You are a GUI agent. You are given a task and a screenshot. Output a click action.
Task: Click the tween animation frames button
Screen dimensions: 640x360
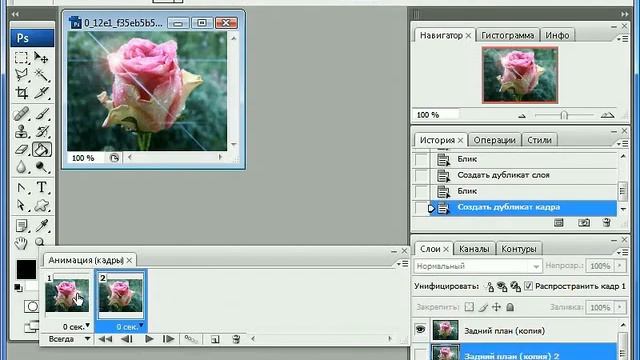point(191,339)
